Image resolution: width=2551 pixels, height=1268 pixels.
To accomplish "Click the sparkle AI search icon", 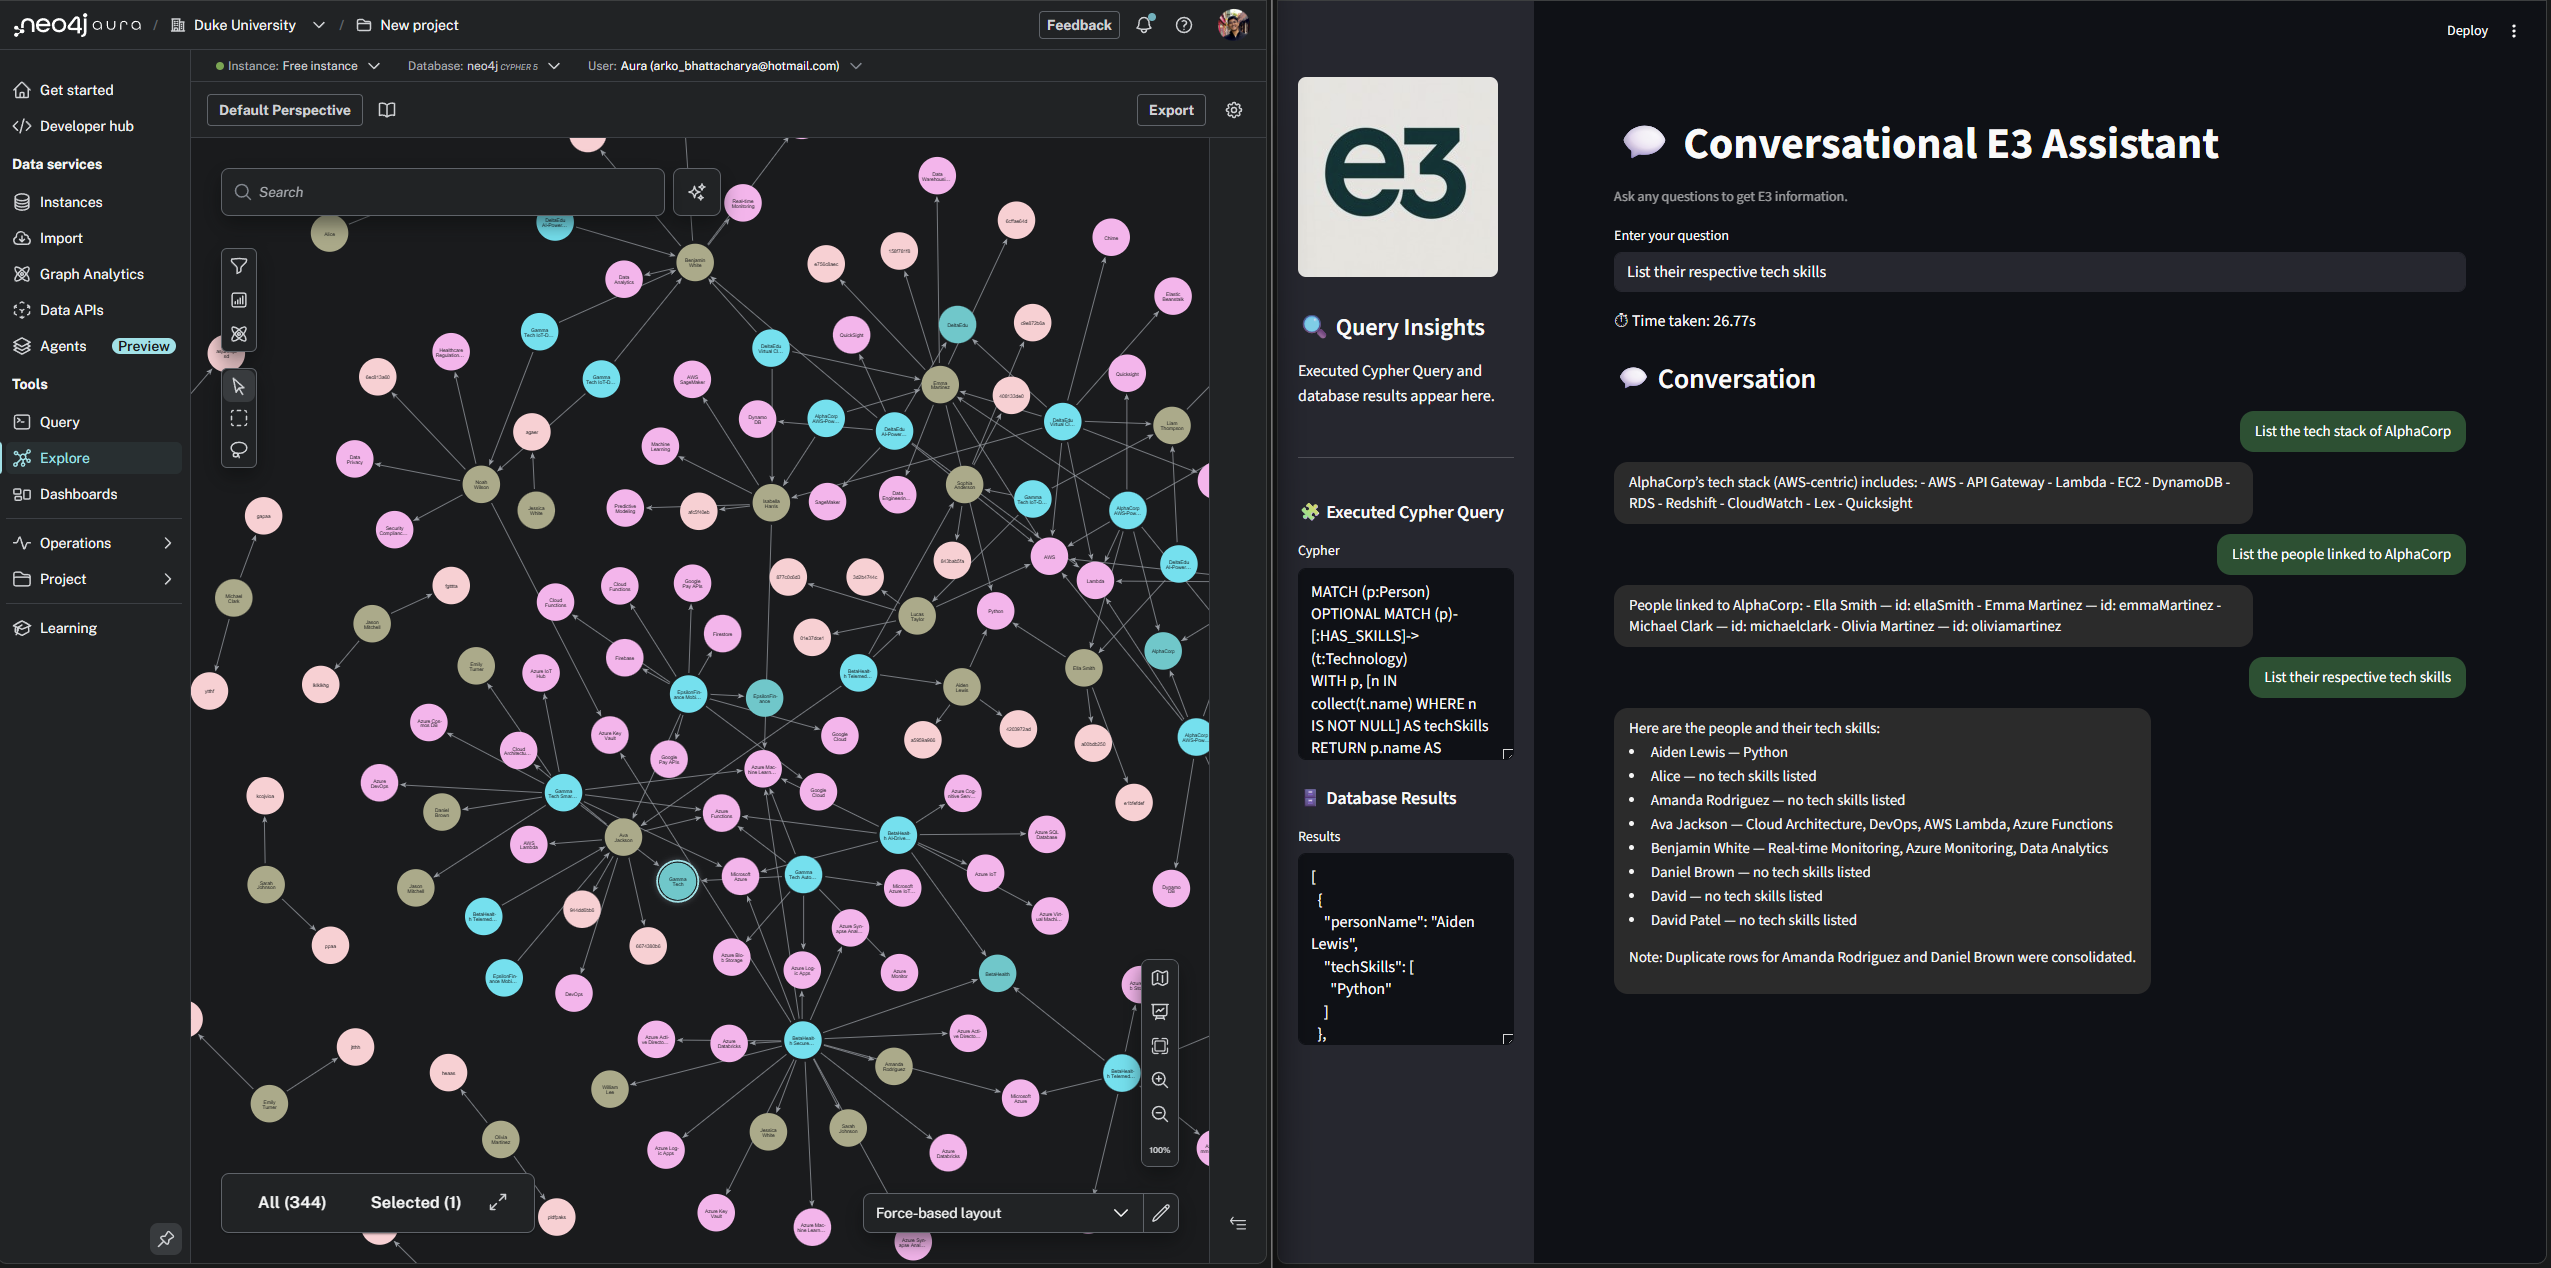I will [697, 192].
